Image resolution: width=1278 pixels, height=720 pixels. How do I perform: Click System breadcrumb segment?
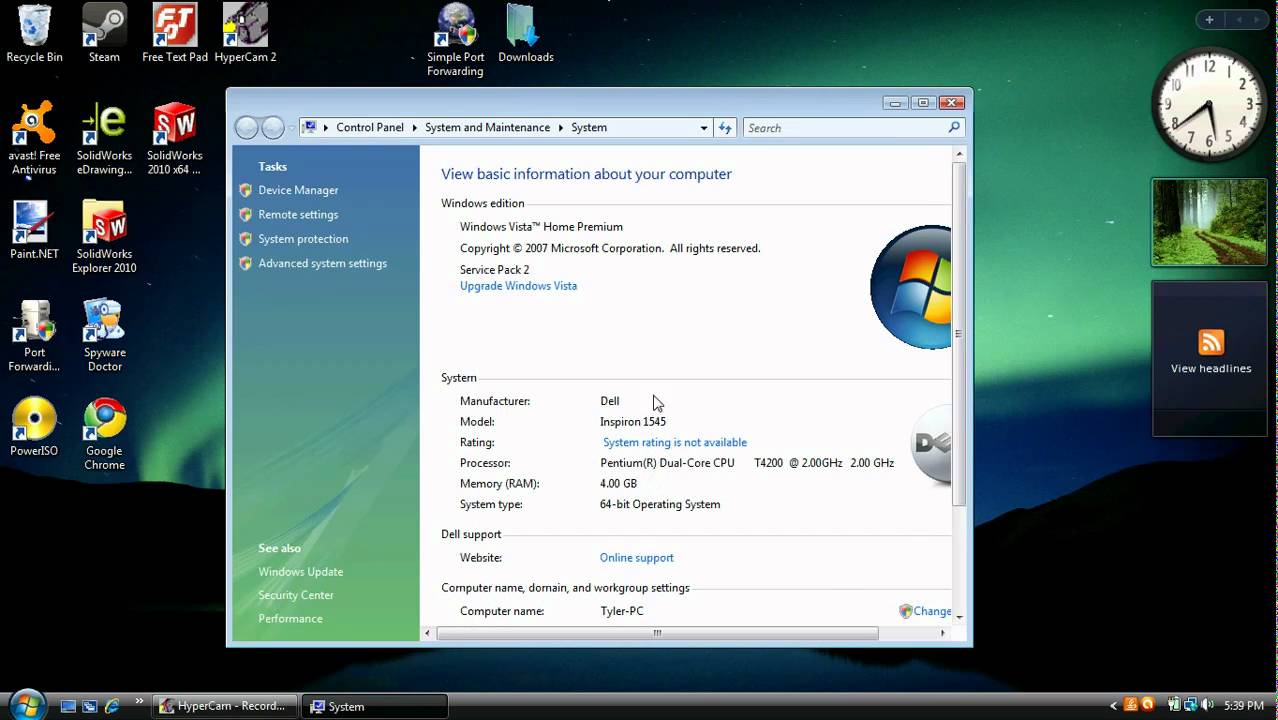point(589,127)
